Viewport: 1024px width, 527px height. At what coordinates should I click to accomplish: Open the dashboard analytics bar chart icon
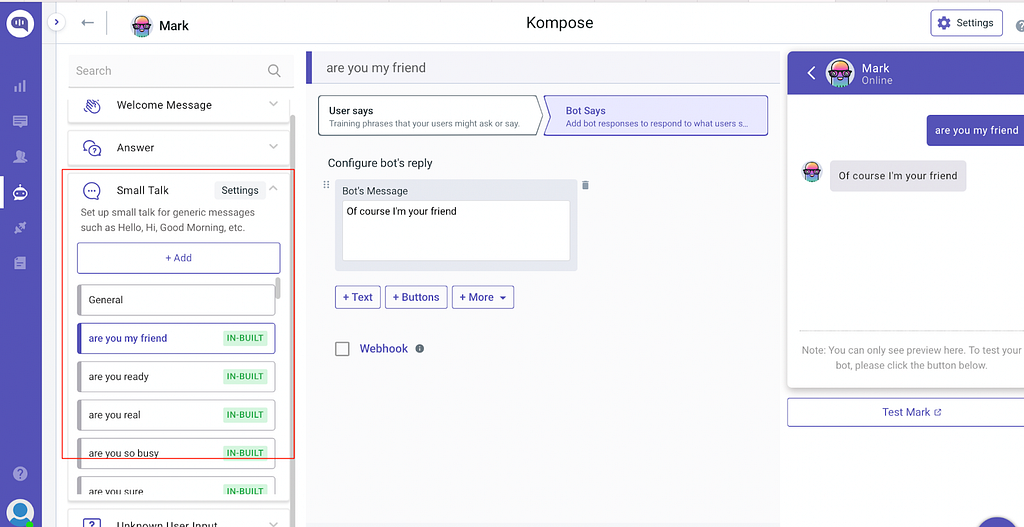coord(20,86)
